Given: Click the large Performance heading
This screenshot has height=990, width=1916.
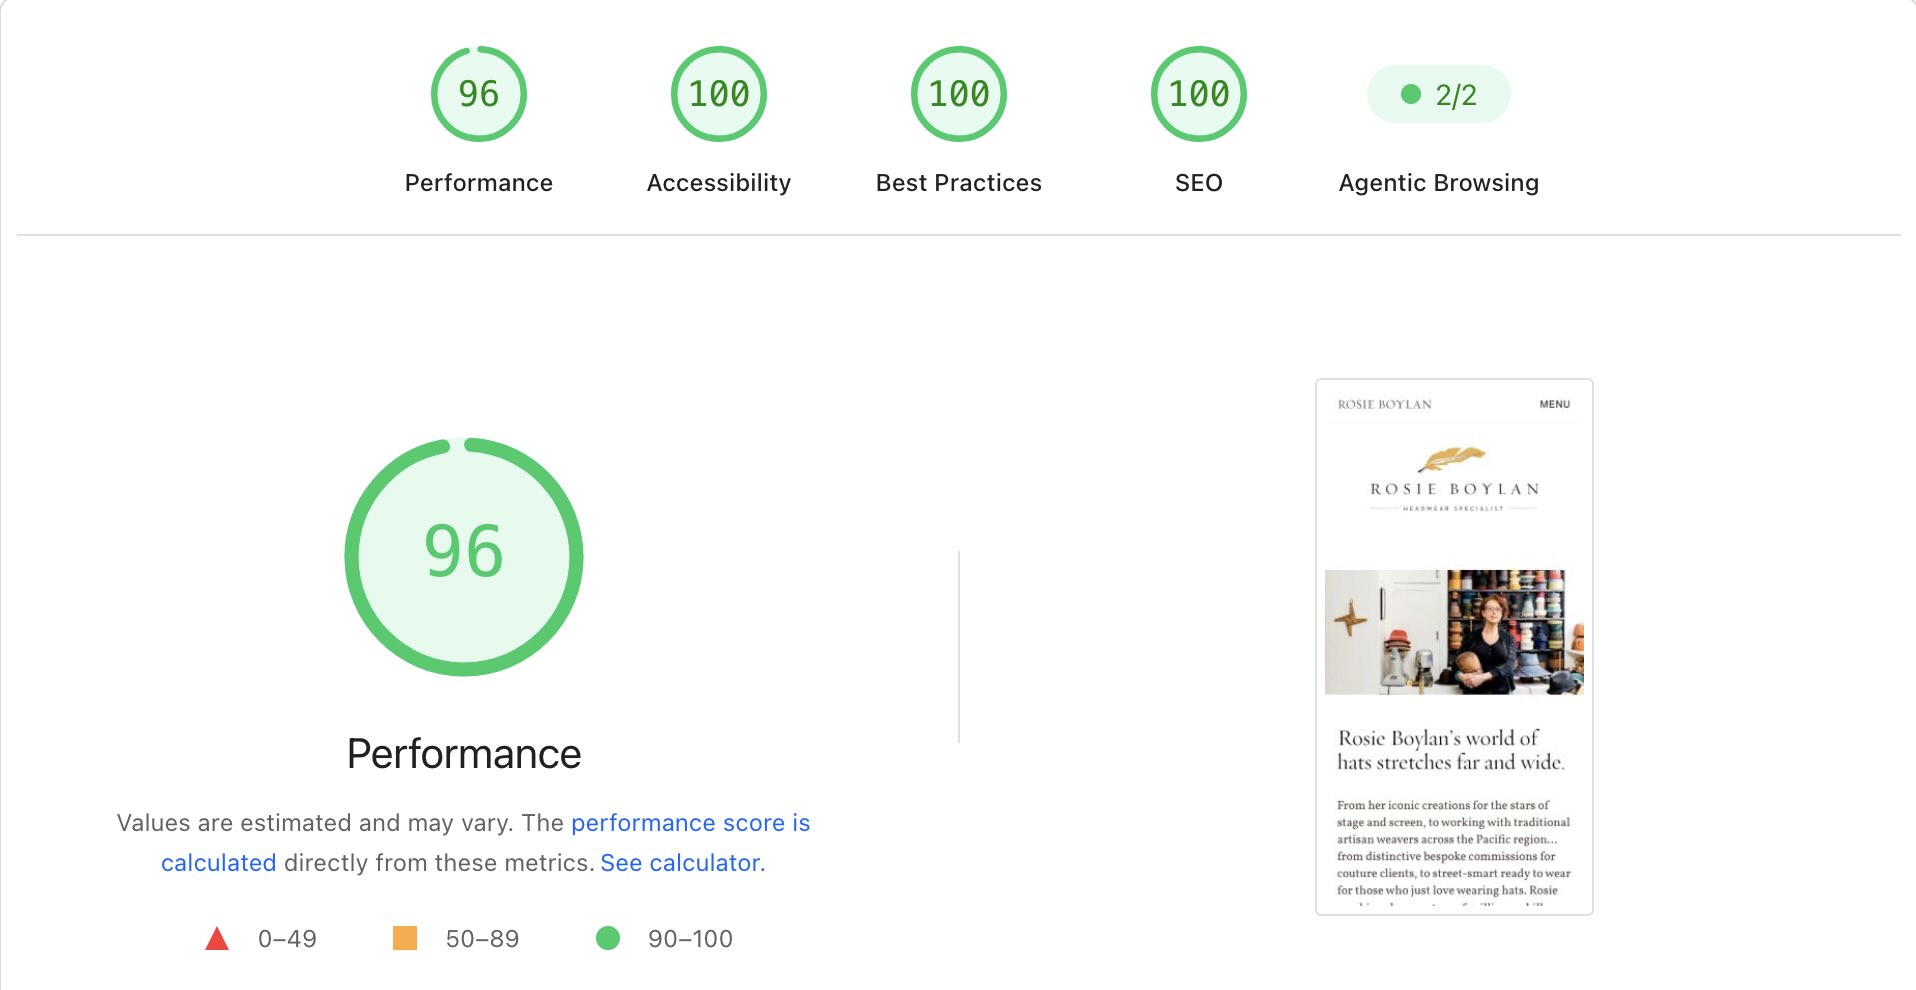Looking at the screenshot, I should click(464, 754).
